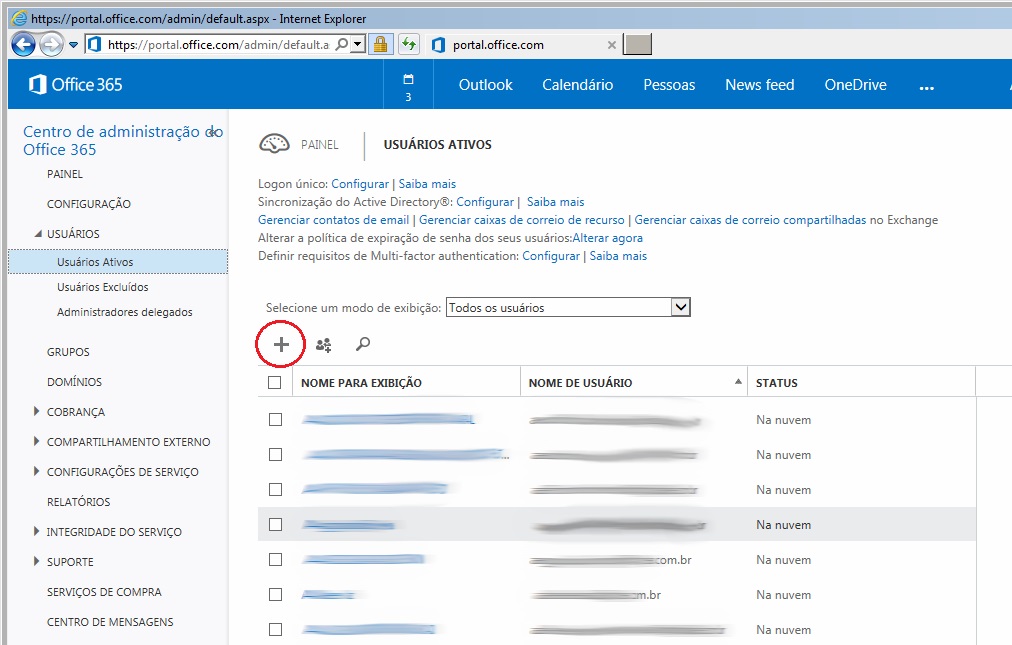
Task: Sort by NOME DE USUÁRIO column header
Action: coord(580,383)
